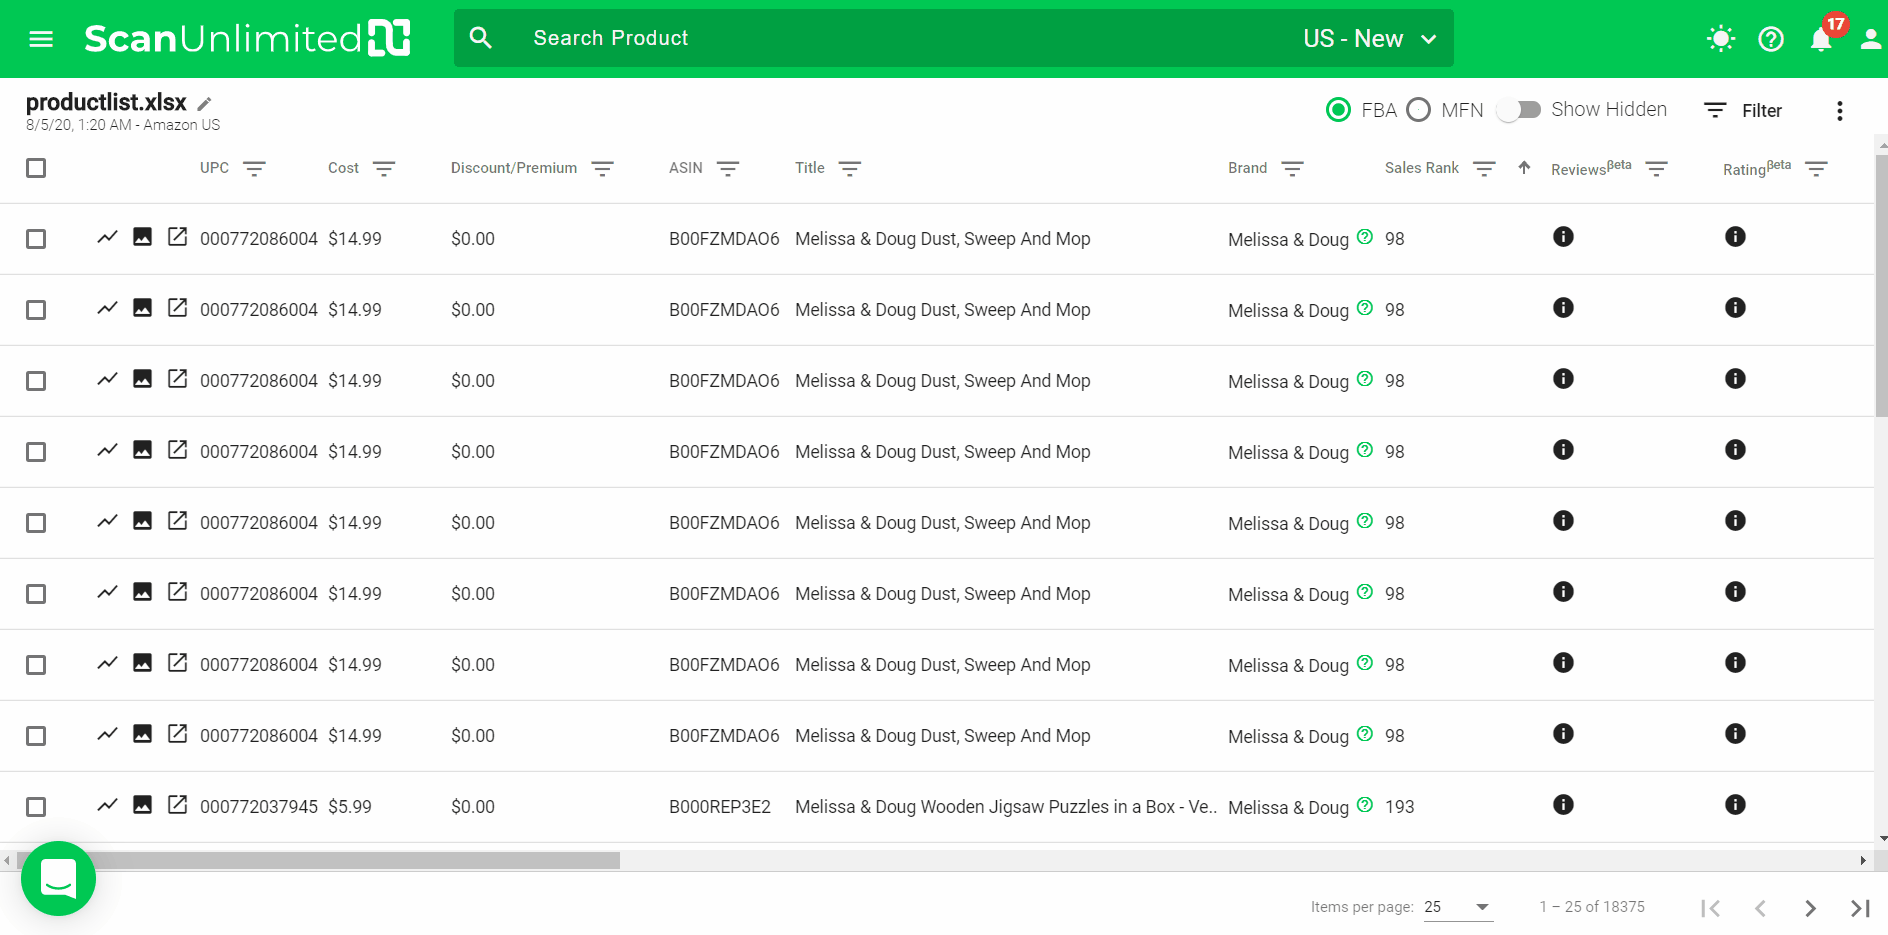Screen dimensions: 1888x935
Task: Open the three-dot more options menu
Action: 1839,111
